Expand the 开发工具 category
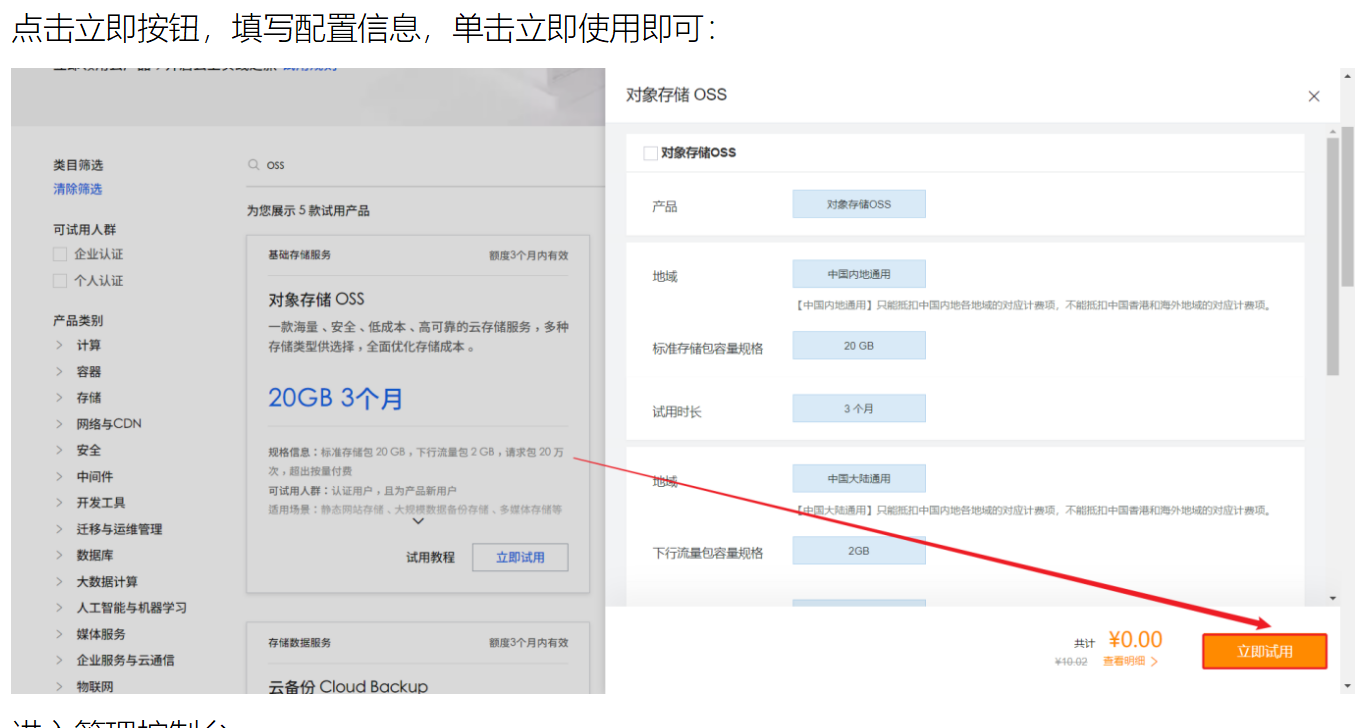Viewport: 1363px width, 728px height. click(x=59, y=502)
